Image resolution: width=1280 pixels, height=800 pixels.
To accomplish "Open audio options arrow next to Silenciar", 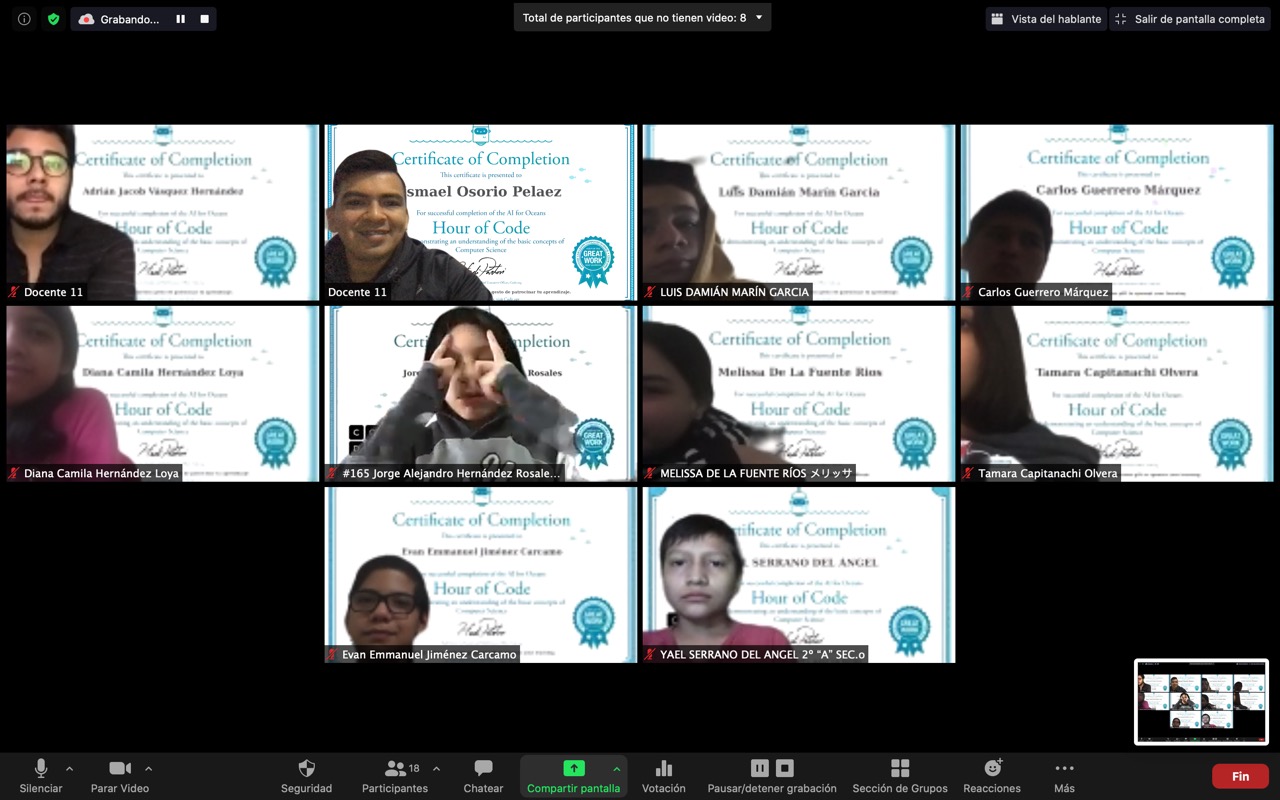I will [69, 769].
